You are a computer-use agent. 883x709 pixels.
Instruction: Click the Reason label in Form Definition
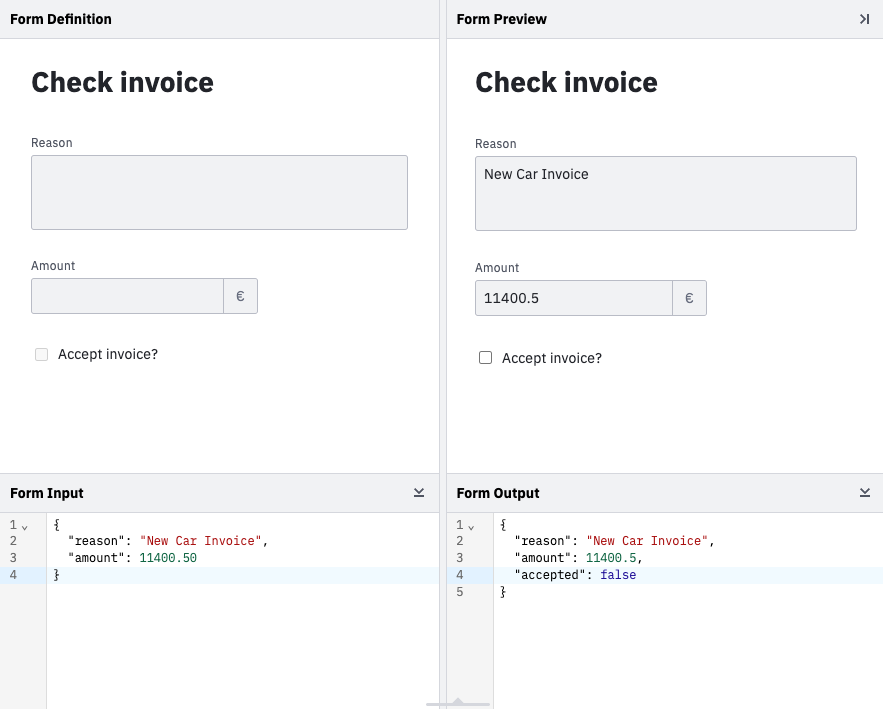[x=52, y=142]
